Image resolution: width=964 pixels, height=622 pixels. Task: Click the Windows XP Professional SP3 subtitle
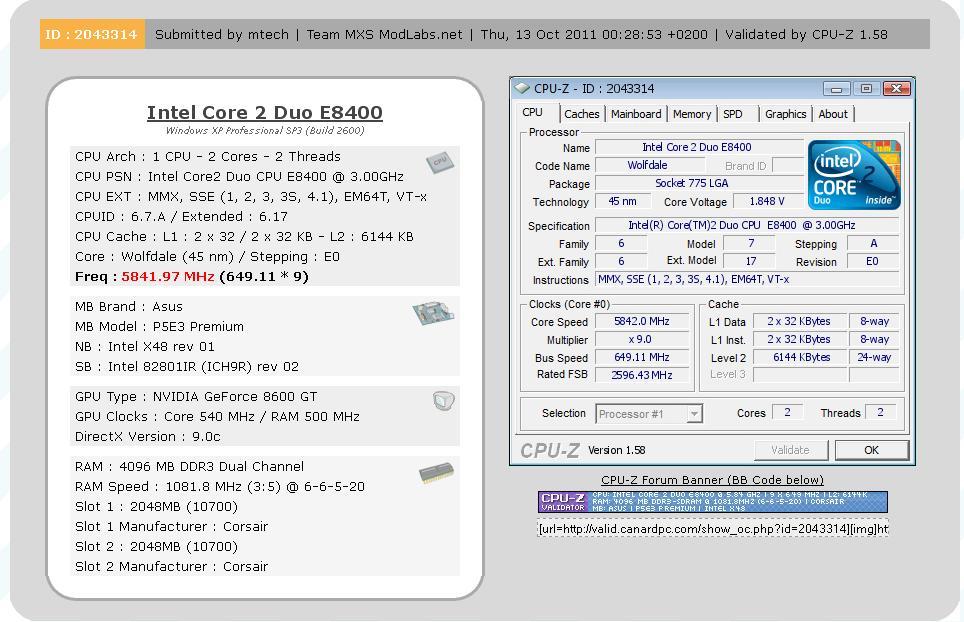click(x=265, y=130)
